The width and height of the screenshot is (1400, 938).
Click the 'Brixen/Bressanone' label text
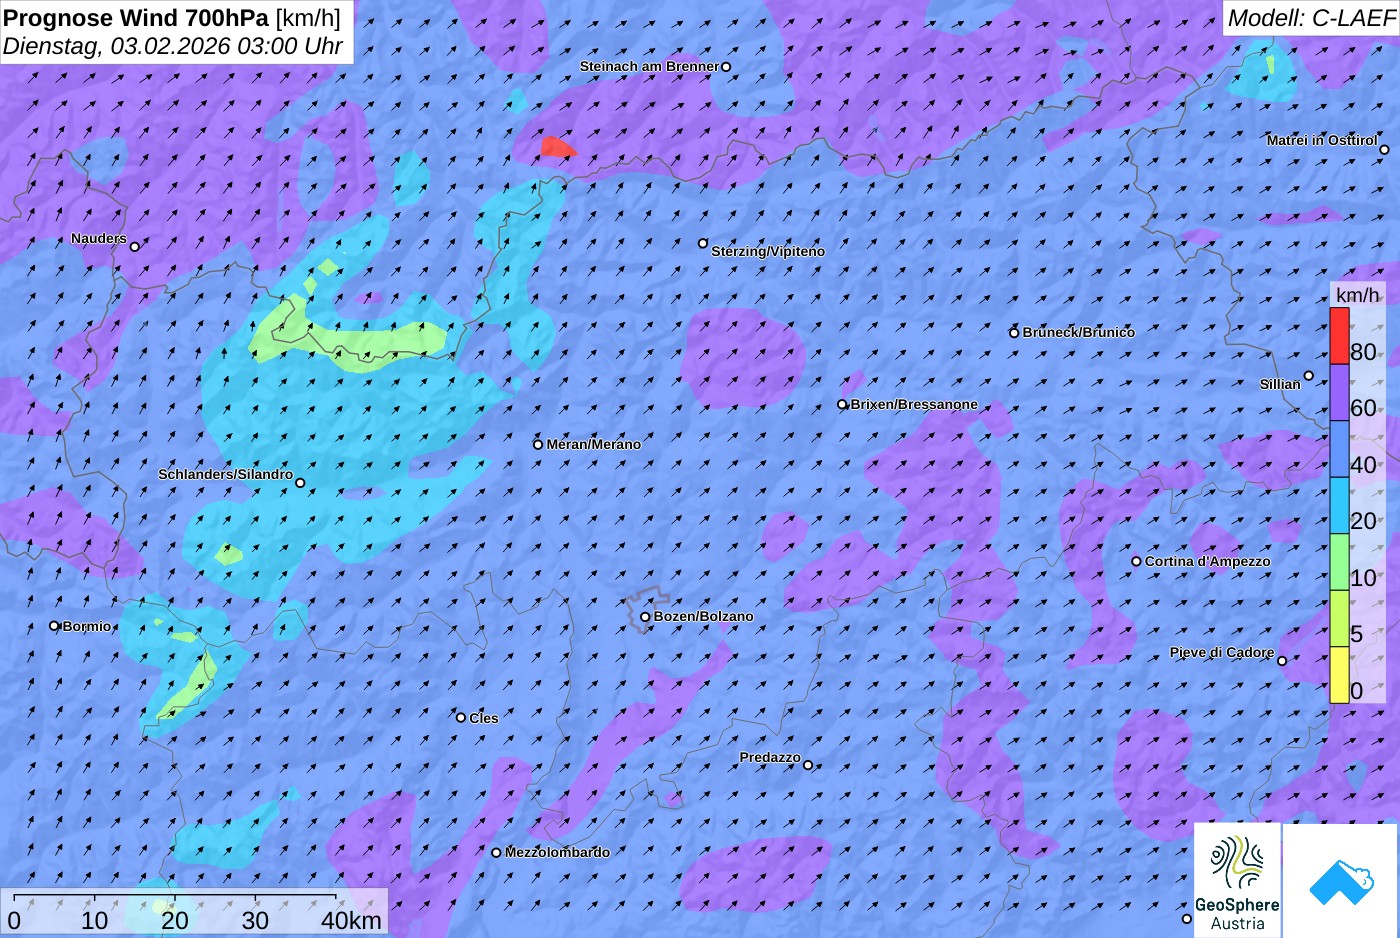[x=914, y=405]
